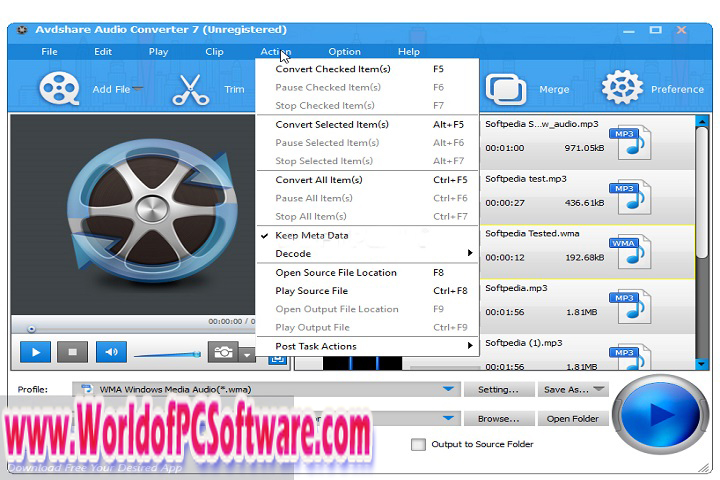Close the open Action menu
720x480 pixels.
pyautogui.click(x=276, y=51)
